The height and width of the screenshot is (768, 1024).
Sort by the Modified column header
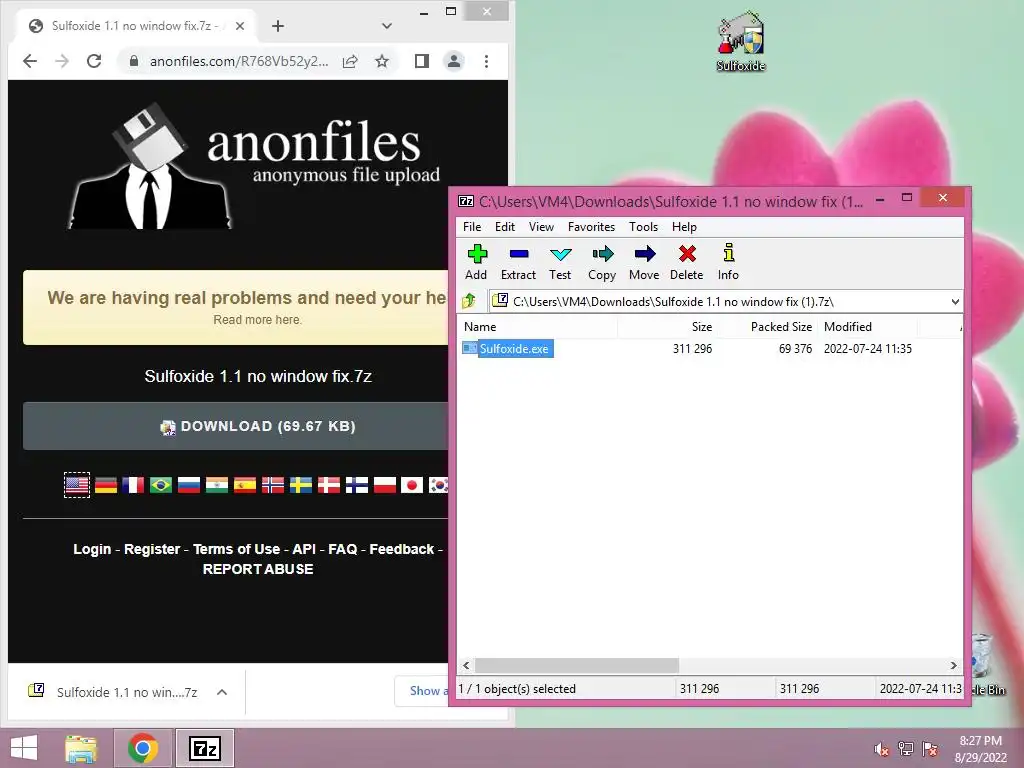coord(868,327)
